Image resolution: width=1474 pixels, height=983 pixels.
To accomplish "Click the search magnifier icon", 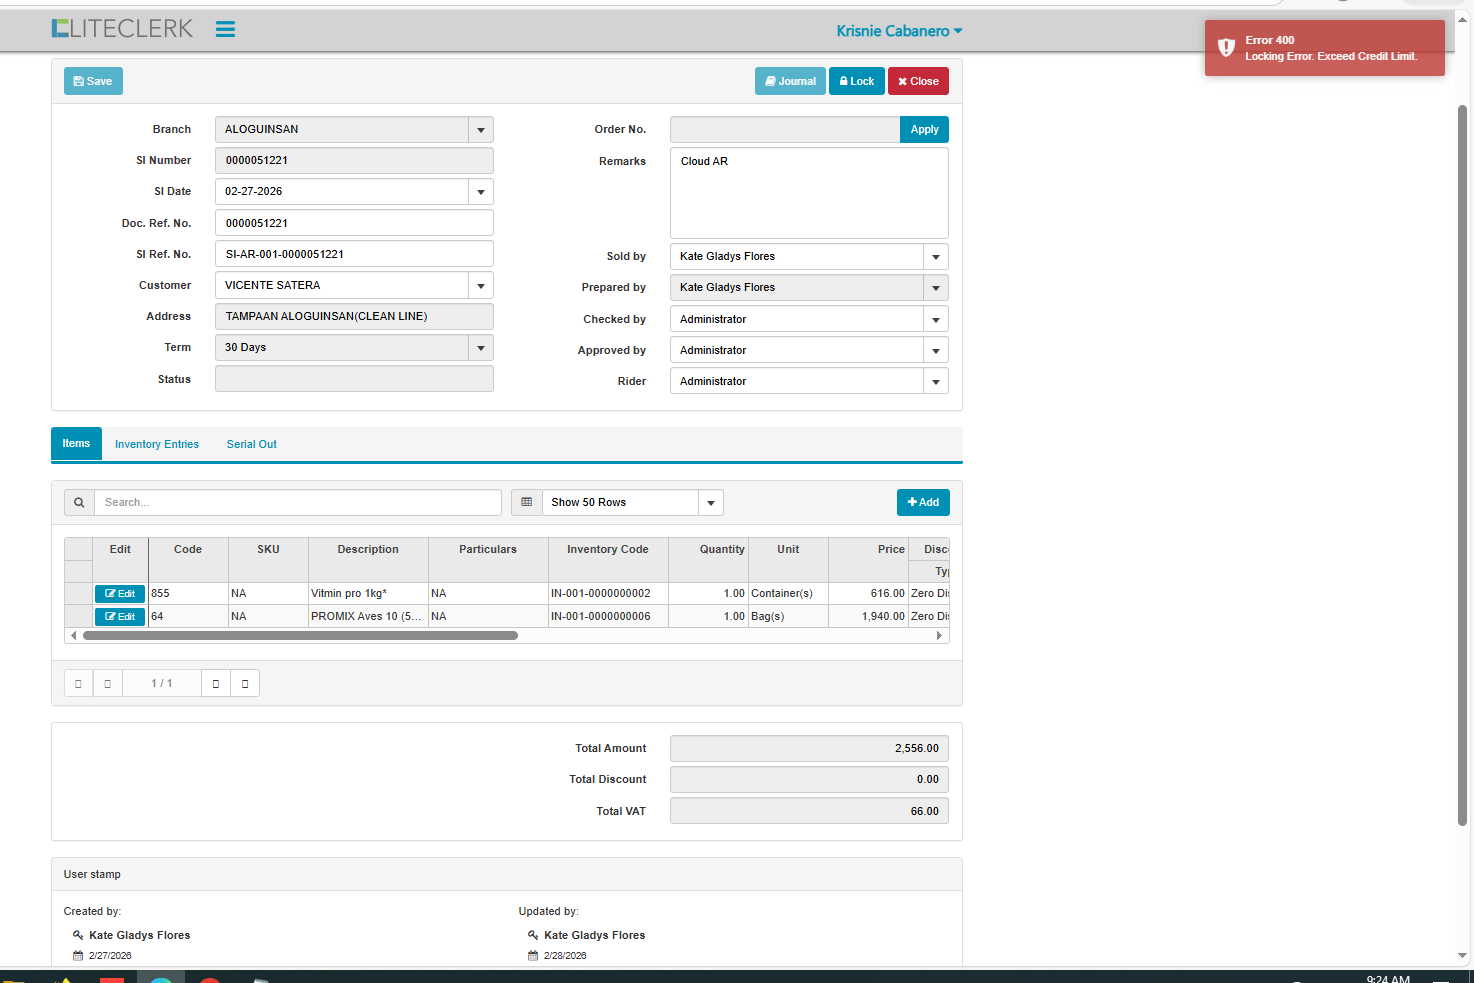I will (x=79, y=503).
